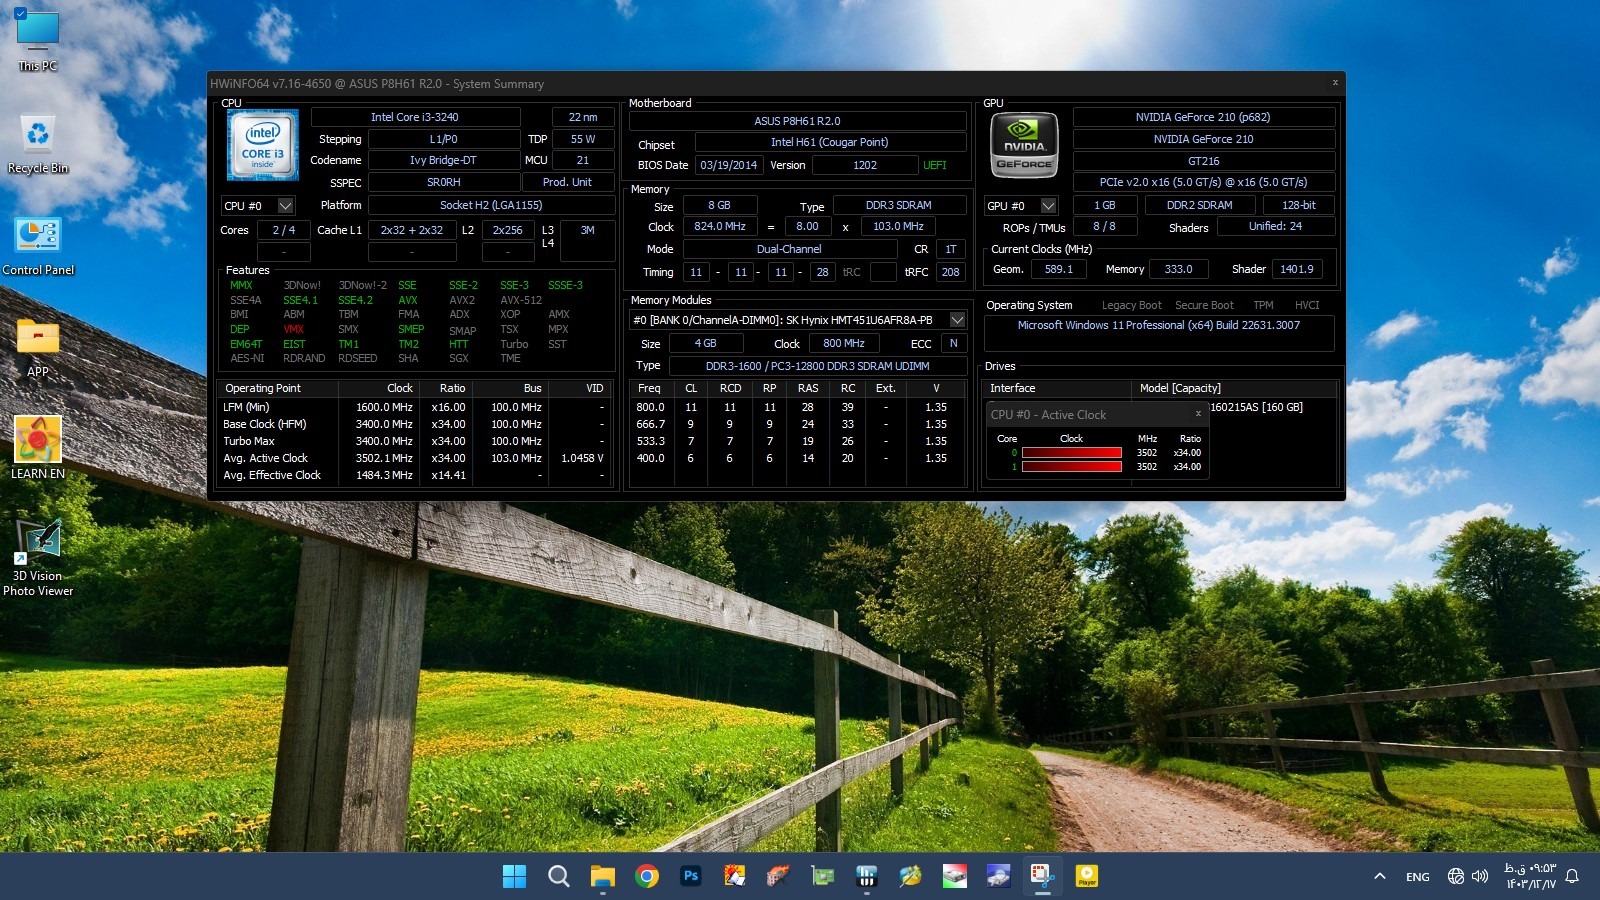Image resolution: width=1600 pixels, height=900 pixels.
Task: Click the core 0 red clock bar
Action: pos(1071,453)
